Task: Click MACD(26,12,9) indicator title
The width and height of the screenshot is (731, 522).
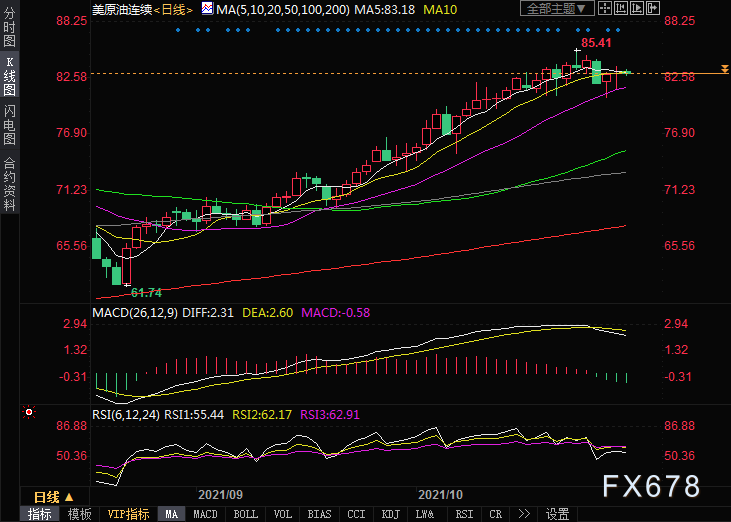Action: tap(135, 312)
